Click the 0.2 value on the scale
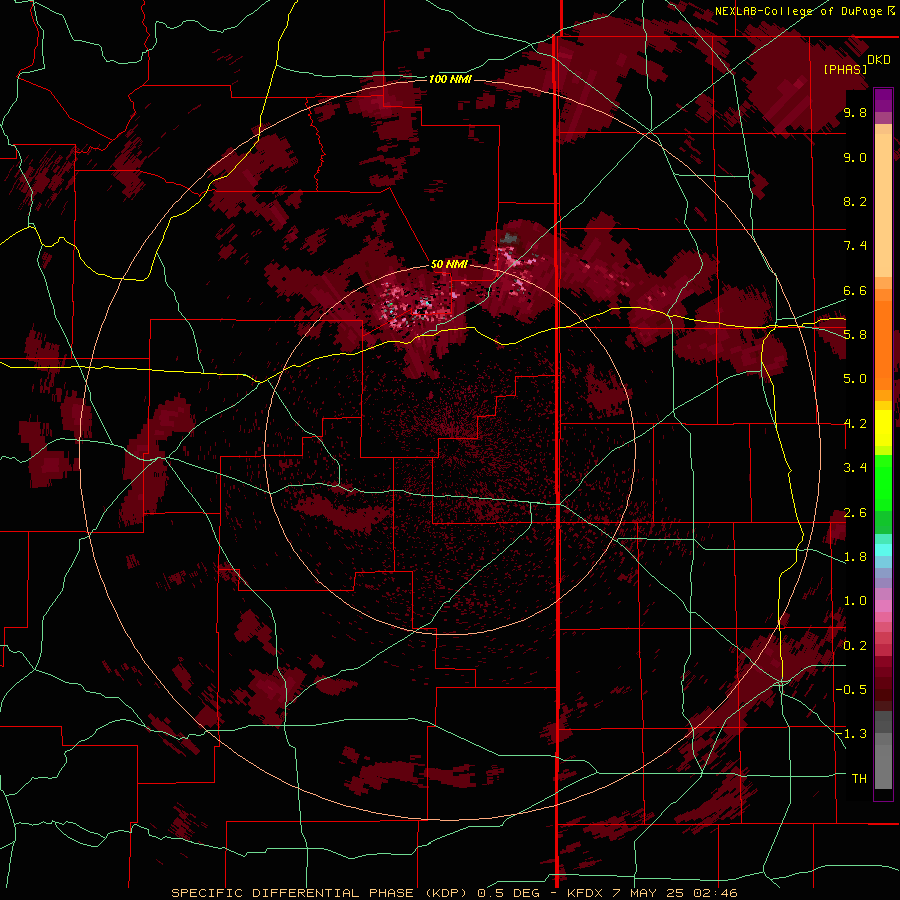The width and height of the screenshot is (900, 900). click(855, 646)
